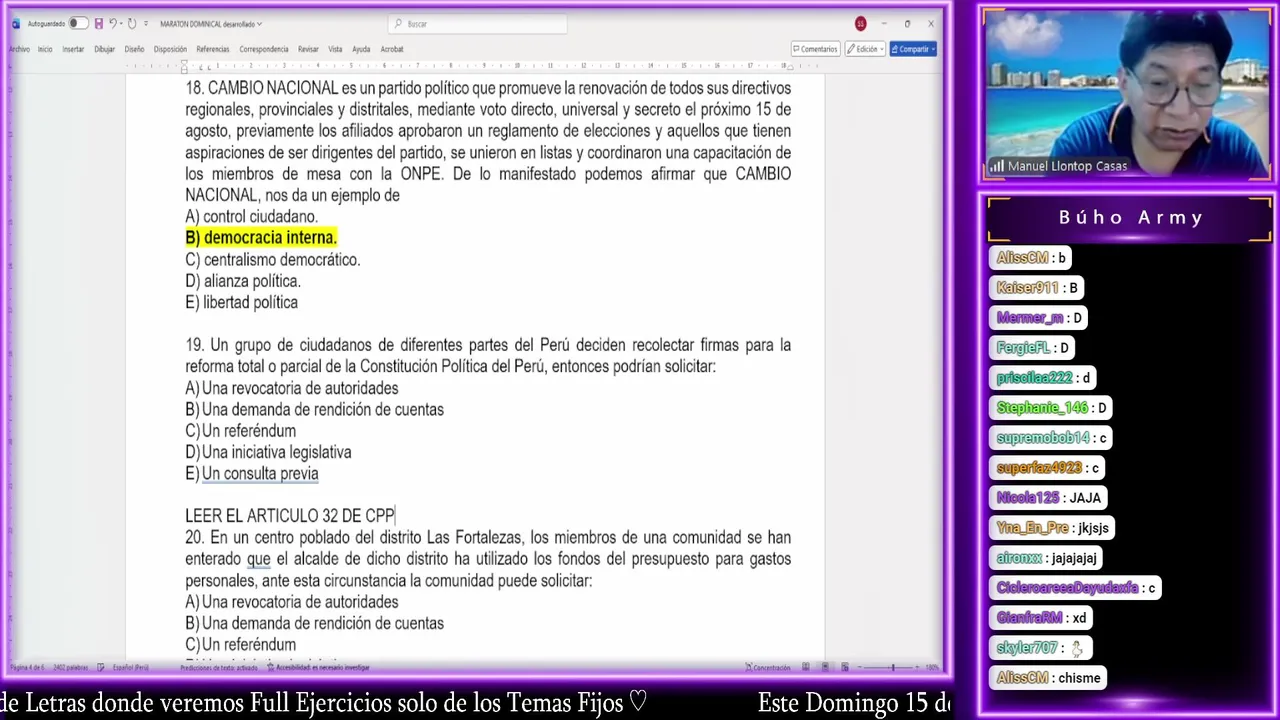The image size is (1280, 720).
Task: Open the Comentarios pane button
Action: tap(815, 49)
